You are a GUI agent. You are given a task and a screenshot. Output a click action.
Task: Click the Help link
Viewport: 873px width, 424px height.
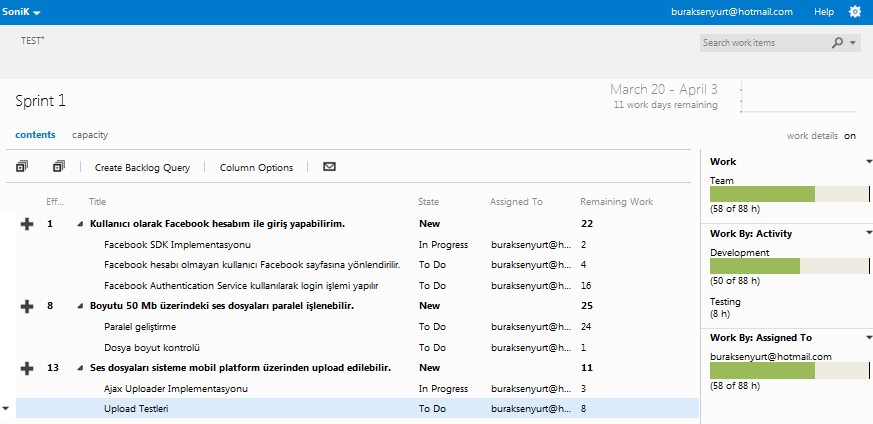pos(824,12)
